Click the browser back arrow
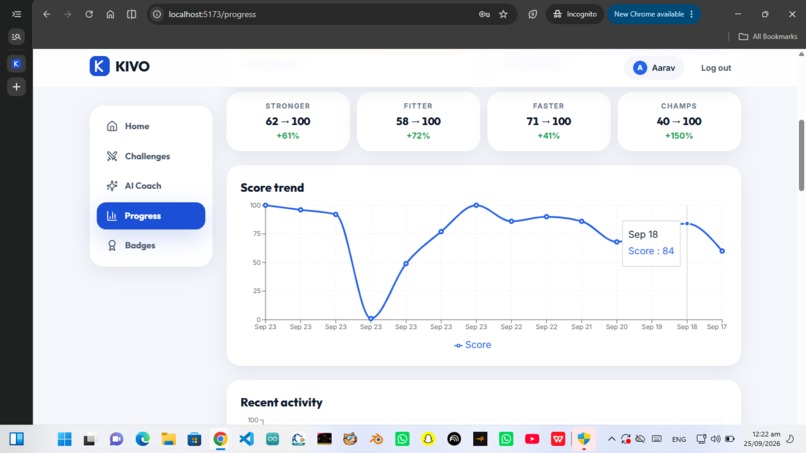The width and height of the screenshot is (806, 453). click(47, 14)
